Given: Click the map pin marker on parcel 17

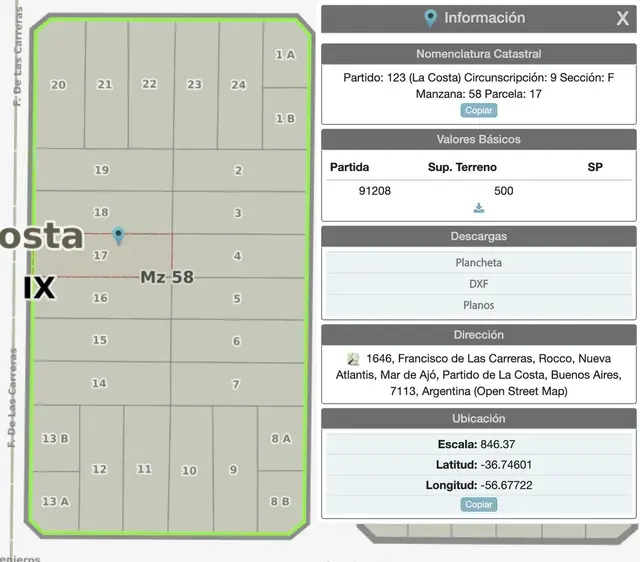Looking at the screenshot, I should (118, 236).
